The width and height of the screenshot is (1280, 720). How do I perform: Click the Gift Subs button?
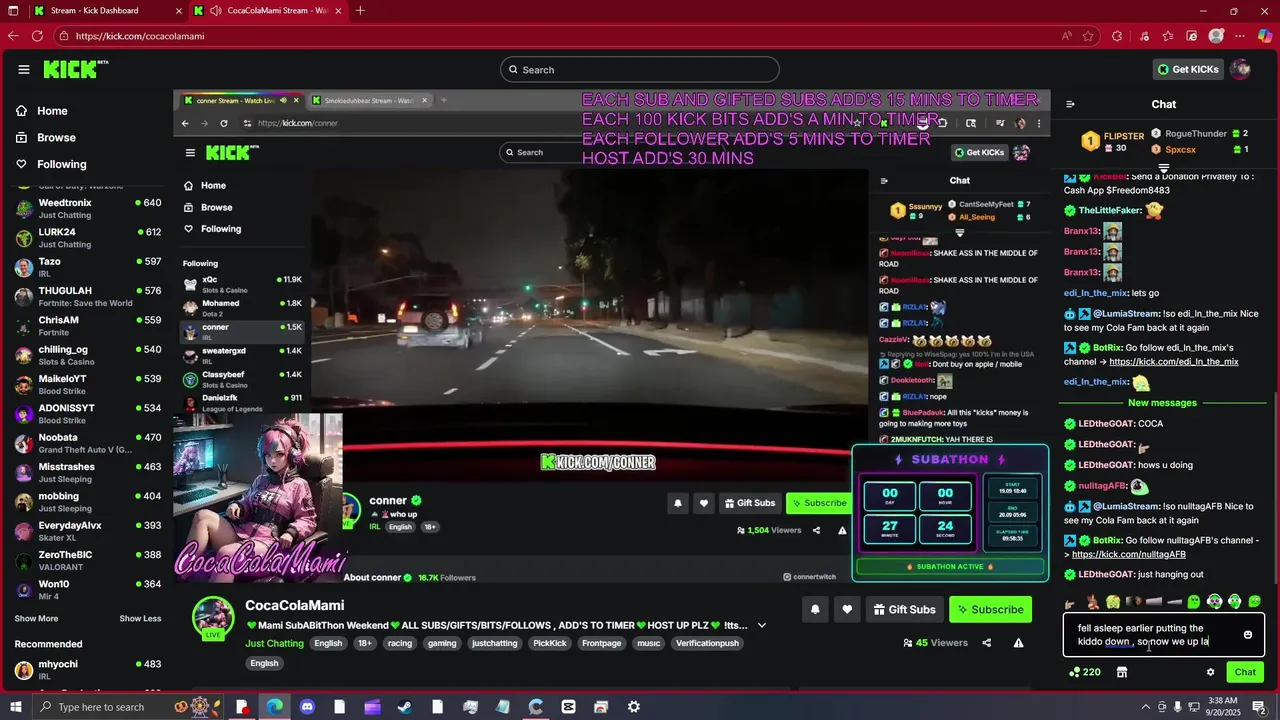tap(904, 609)
